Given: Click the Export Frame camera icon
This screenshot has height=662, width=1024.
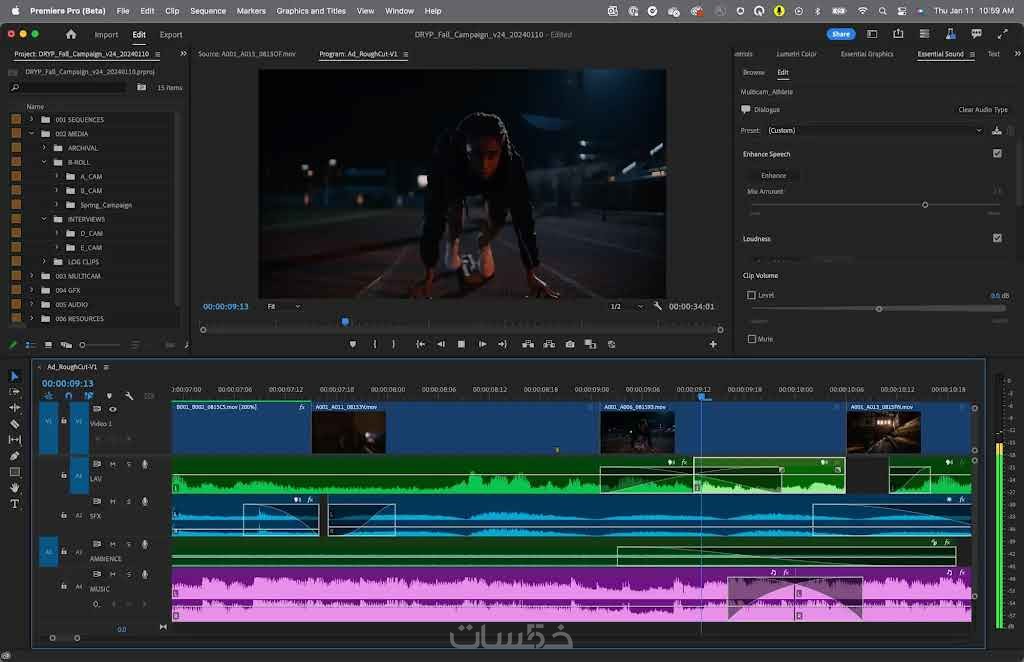Looking at the screenshot, I should 570,344.
